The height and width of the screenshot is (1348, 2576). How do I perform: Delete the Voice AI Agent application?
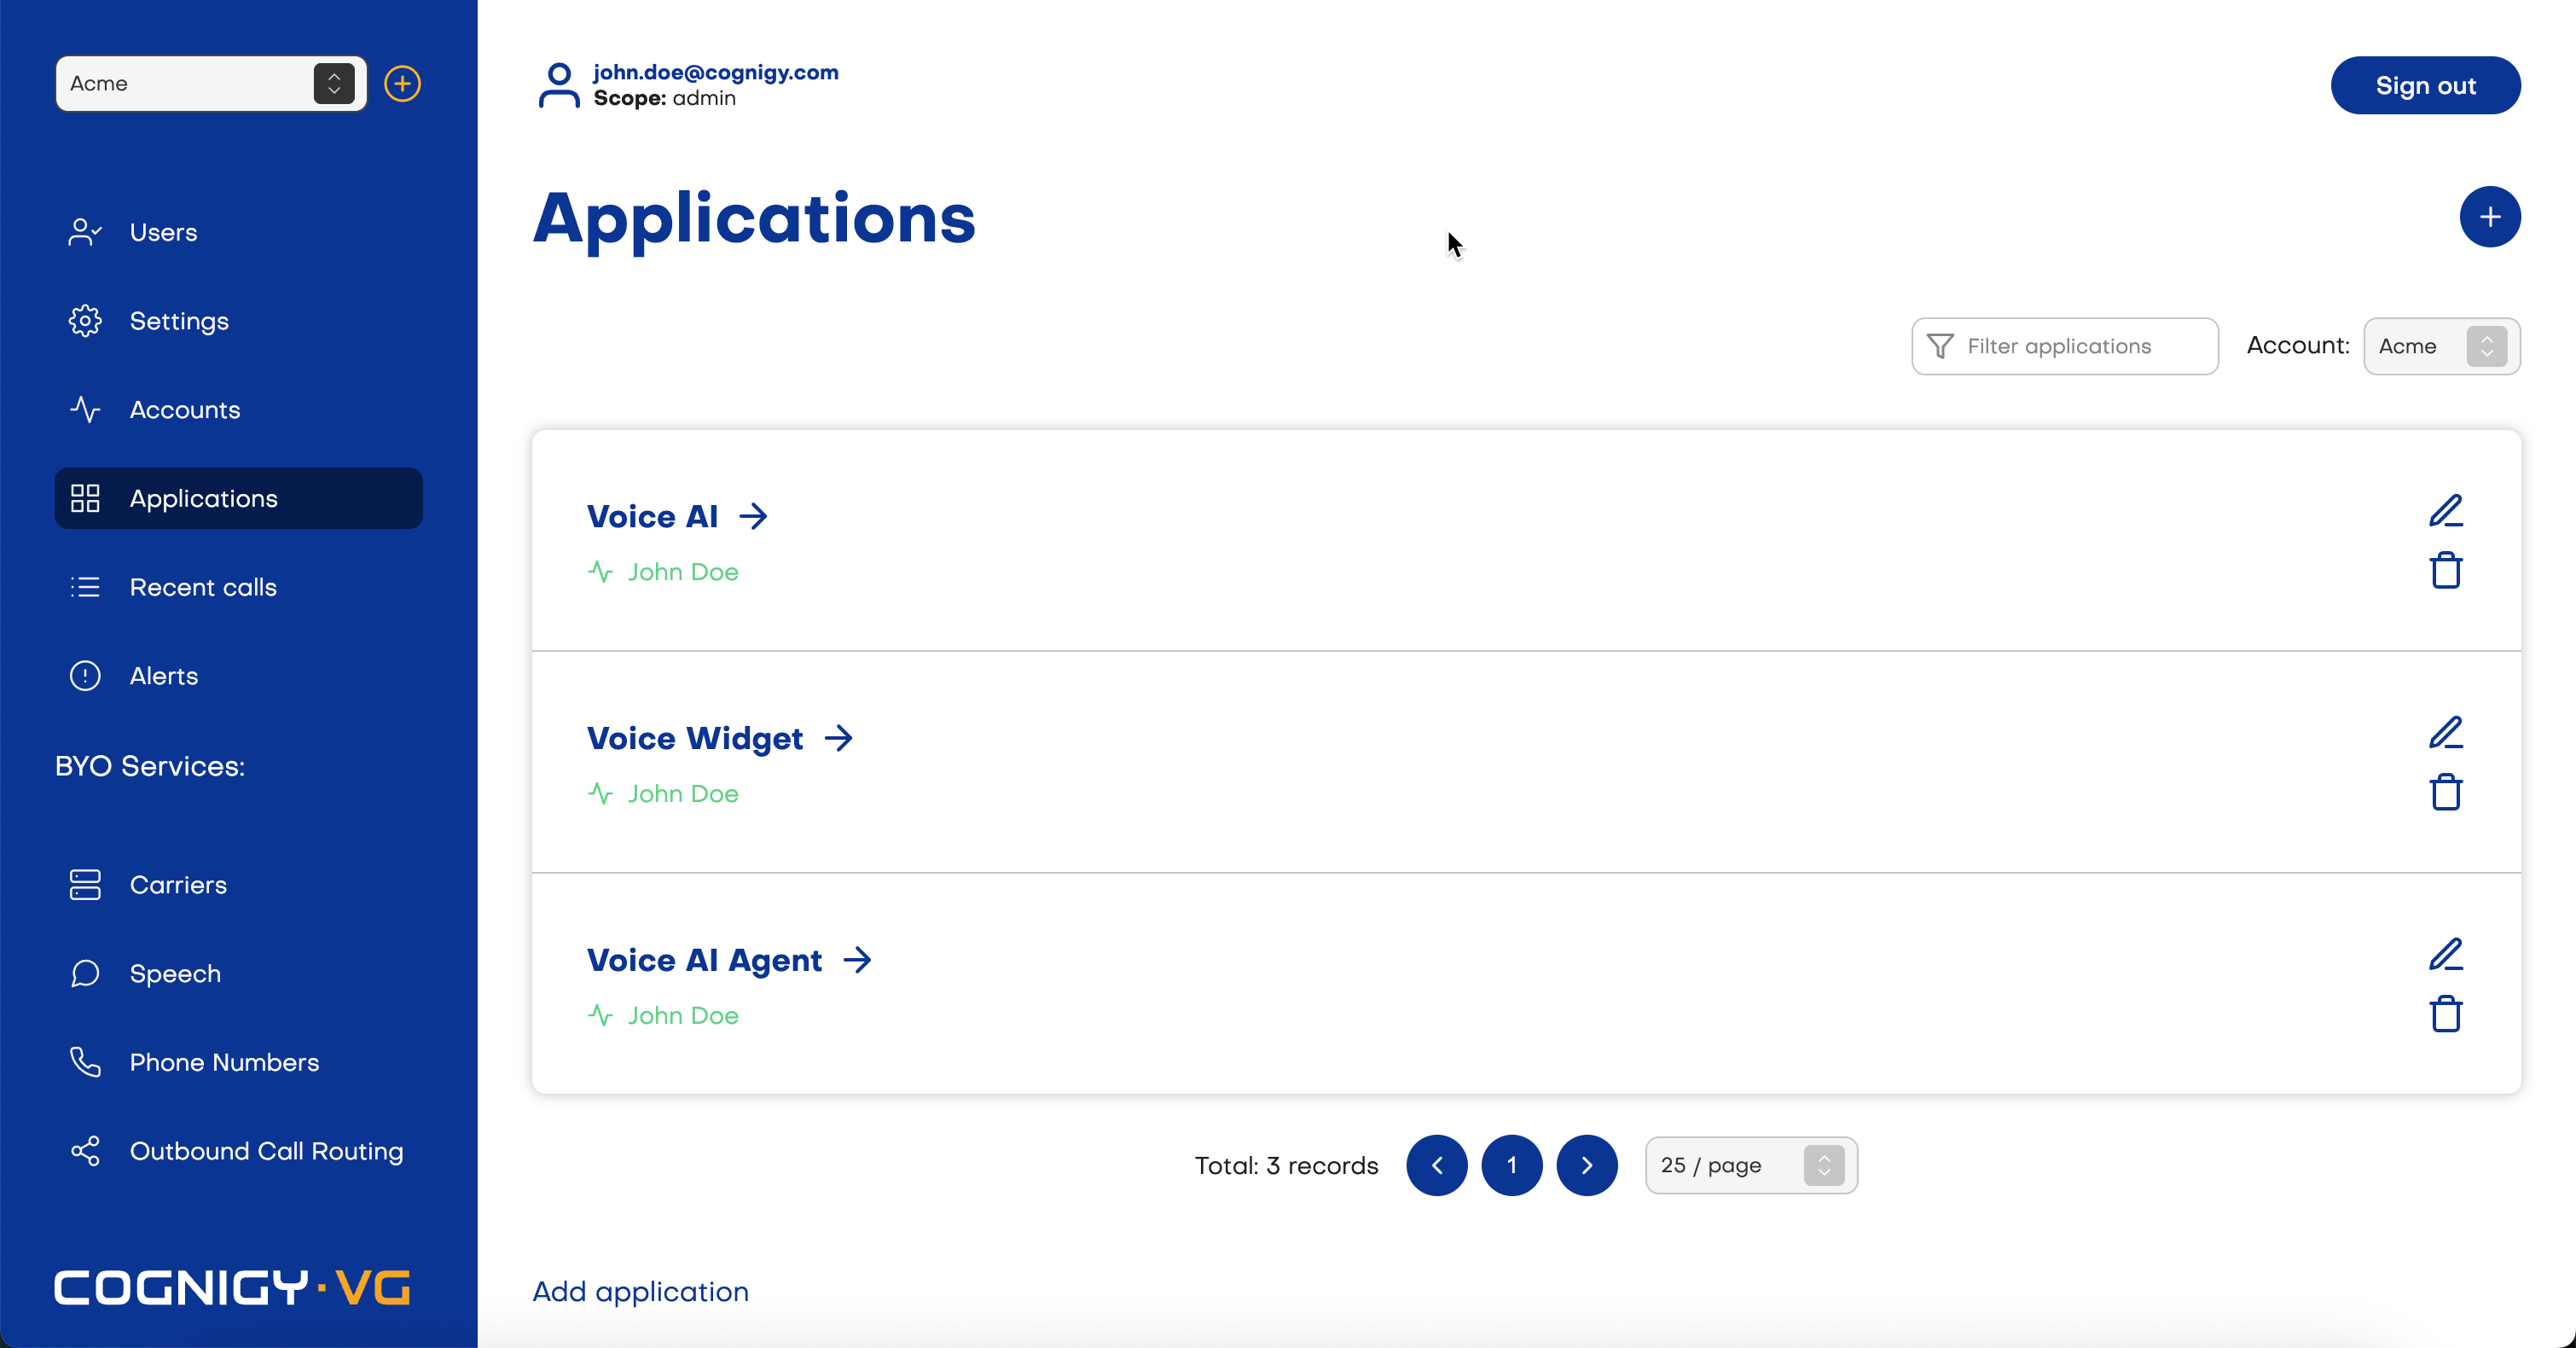2445,1014
